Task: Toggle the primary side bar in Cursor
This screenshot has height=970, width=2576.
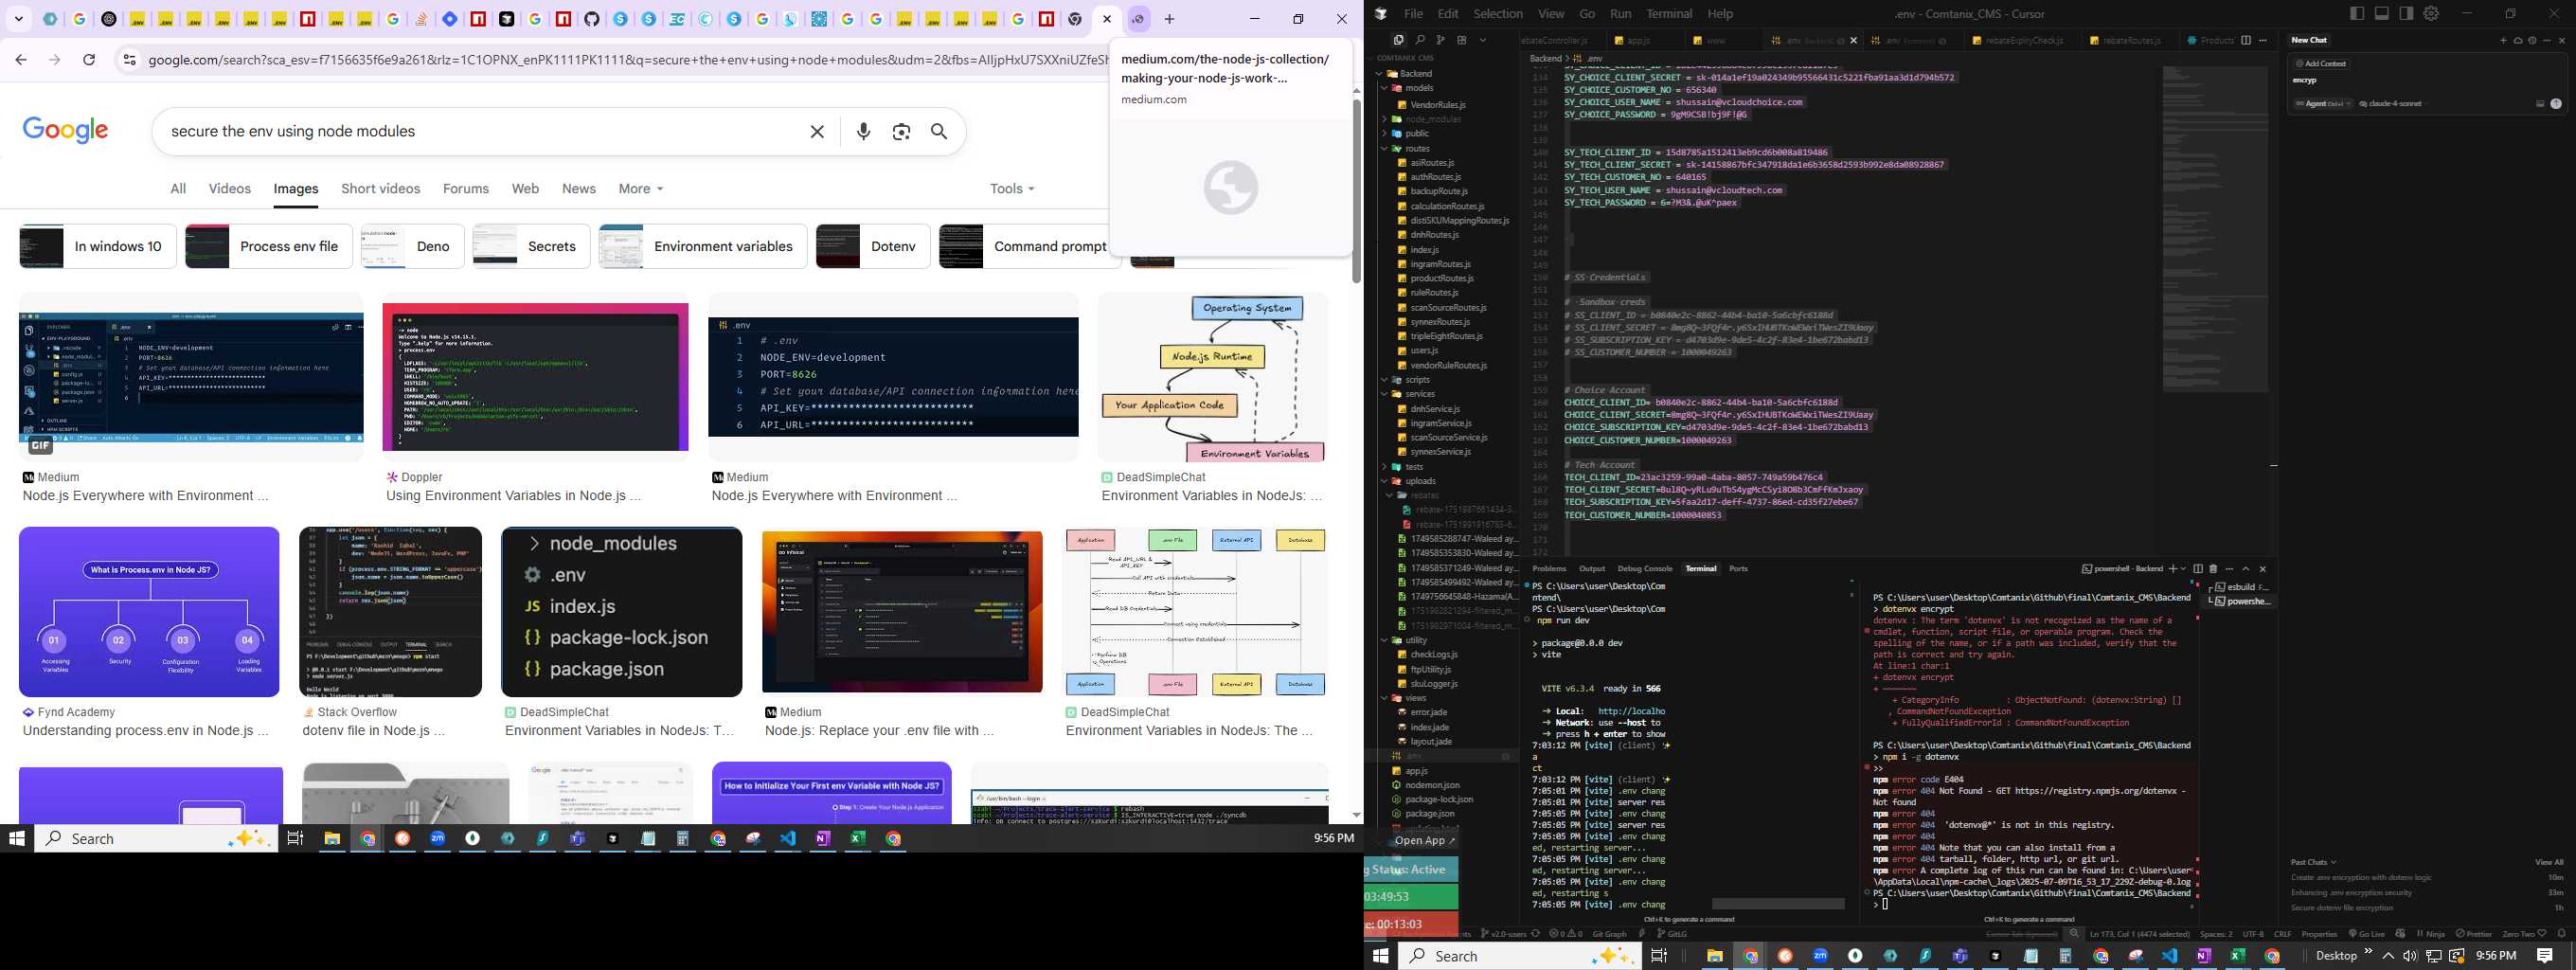Action: click(2357, 13)
